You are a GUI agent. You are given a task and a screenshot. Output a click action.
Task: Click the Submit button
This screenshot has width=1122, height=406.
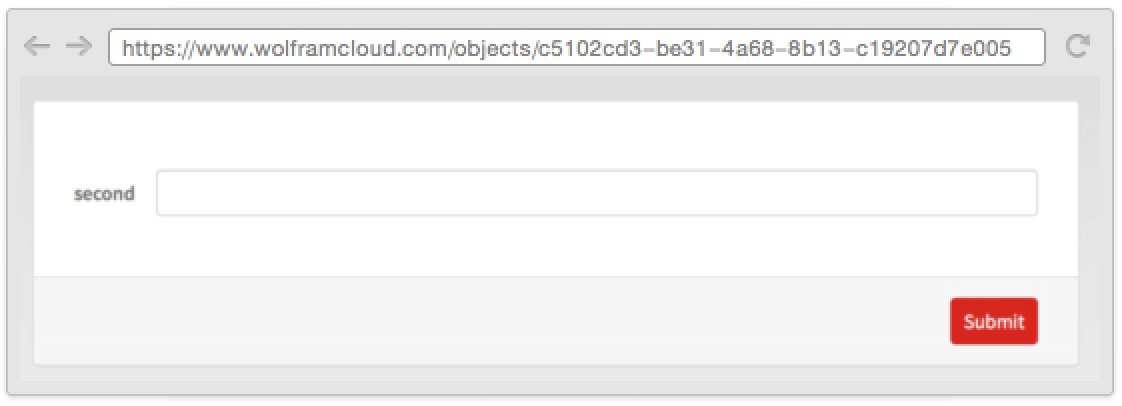(994, 322)
